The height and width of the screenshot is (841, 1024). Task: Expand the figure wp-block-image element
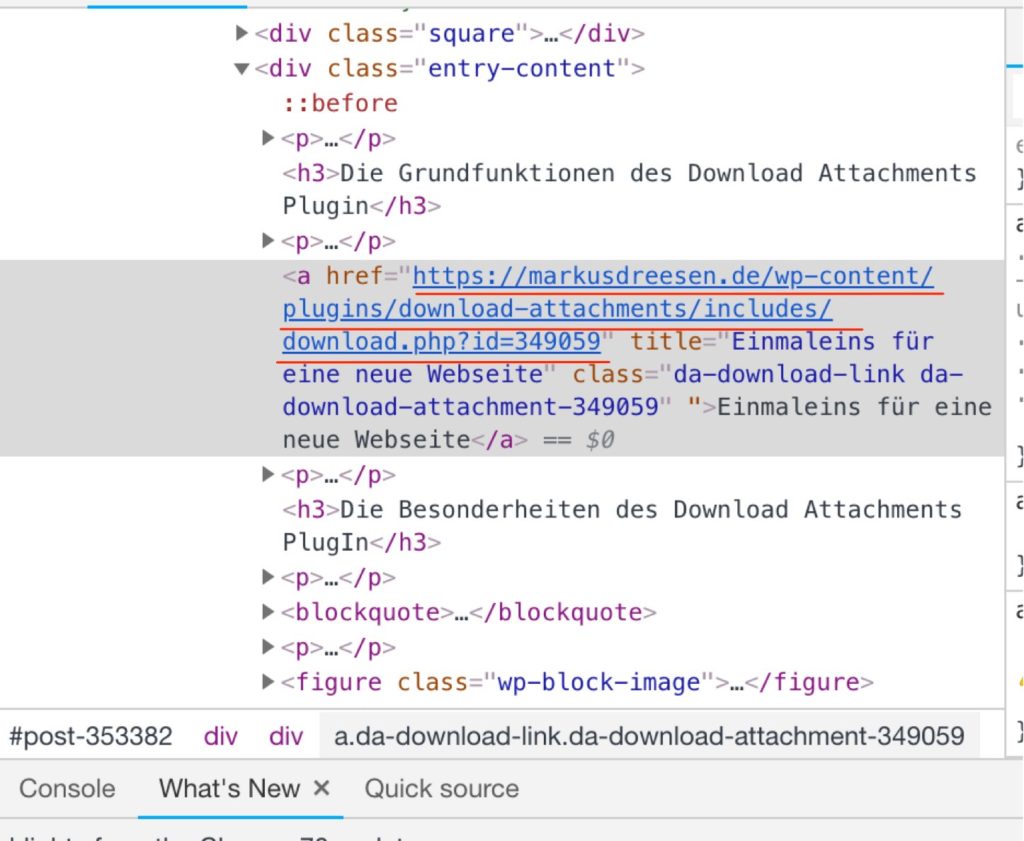(x=268, y=681)
